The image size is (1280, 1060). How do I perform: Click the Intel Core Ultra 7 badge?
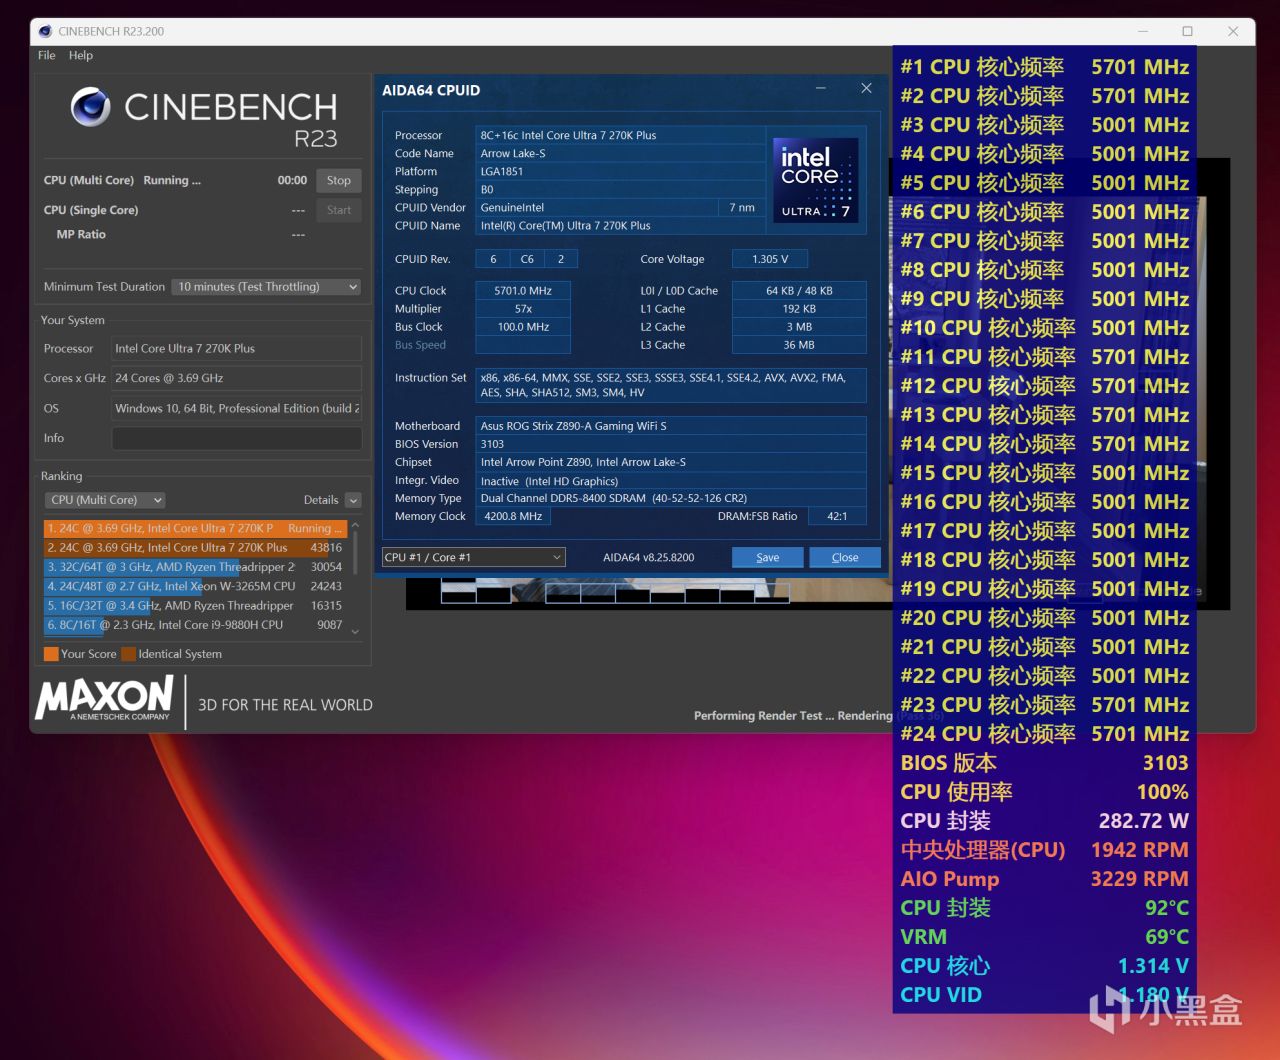point(816,181)
